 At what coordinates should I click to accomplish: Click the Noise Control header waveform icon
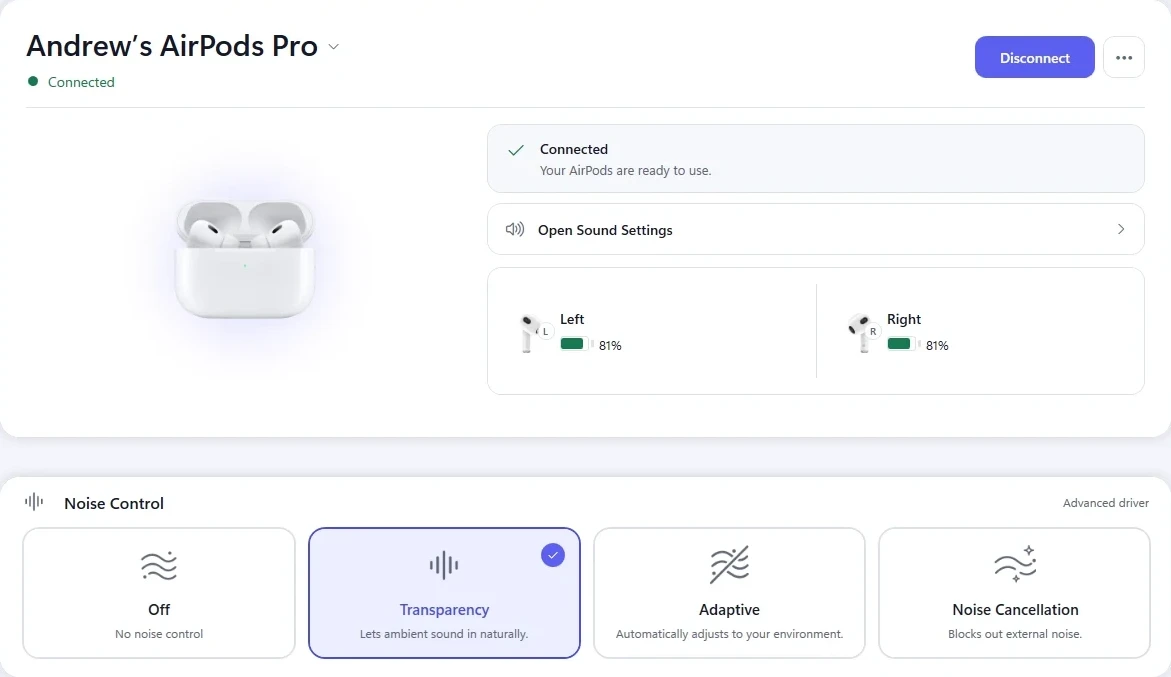click(x=34, y=502)
